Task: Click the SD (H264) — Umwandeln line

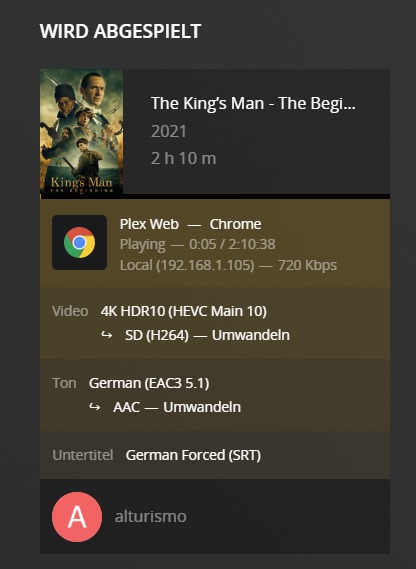Action: pos(207,335)
